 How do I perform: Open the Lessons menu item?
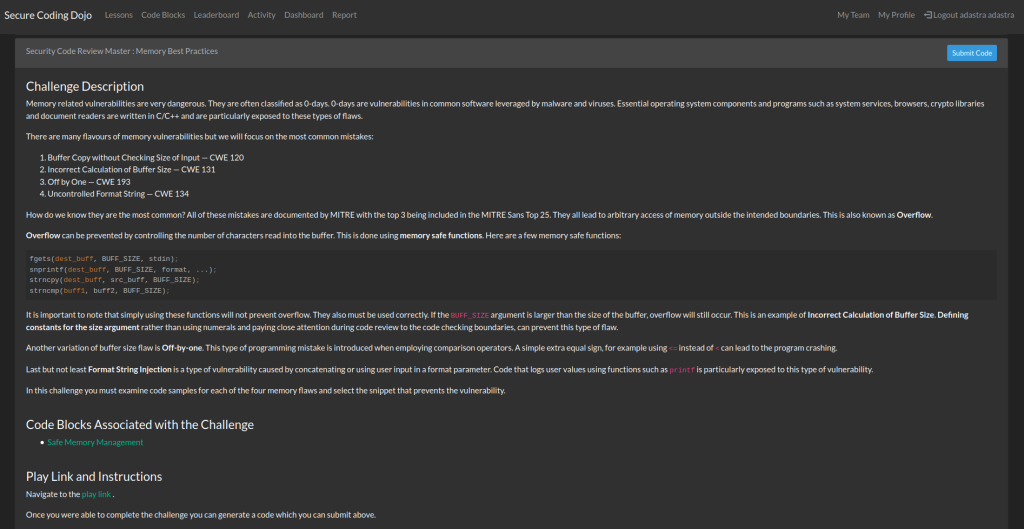click(x=119, y=15)
